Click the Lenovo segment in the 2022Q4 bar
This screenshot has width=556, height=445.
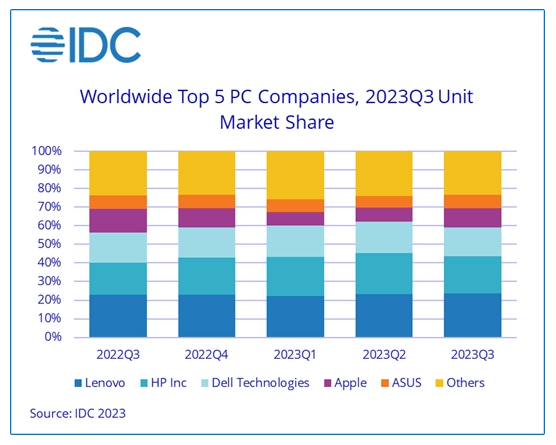[x=206, y=316]
